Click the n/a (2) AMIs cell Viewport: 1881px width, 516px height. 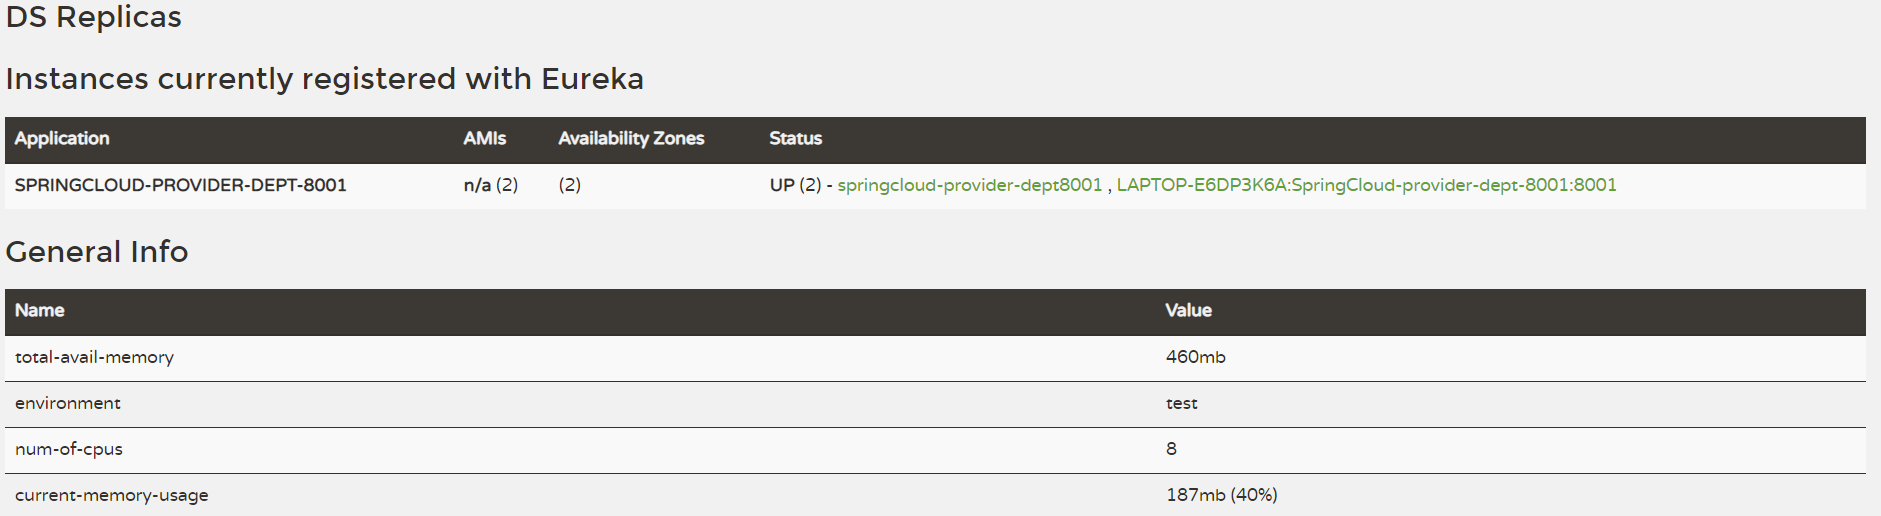(x=490, y=185)
